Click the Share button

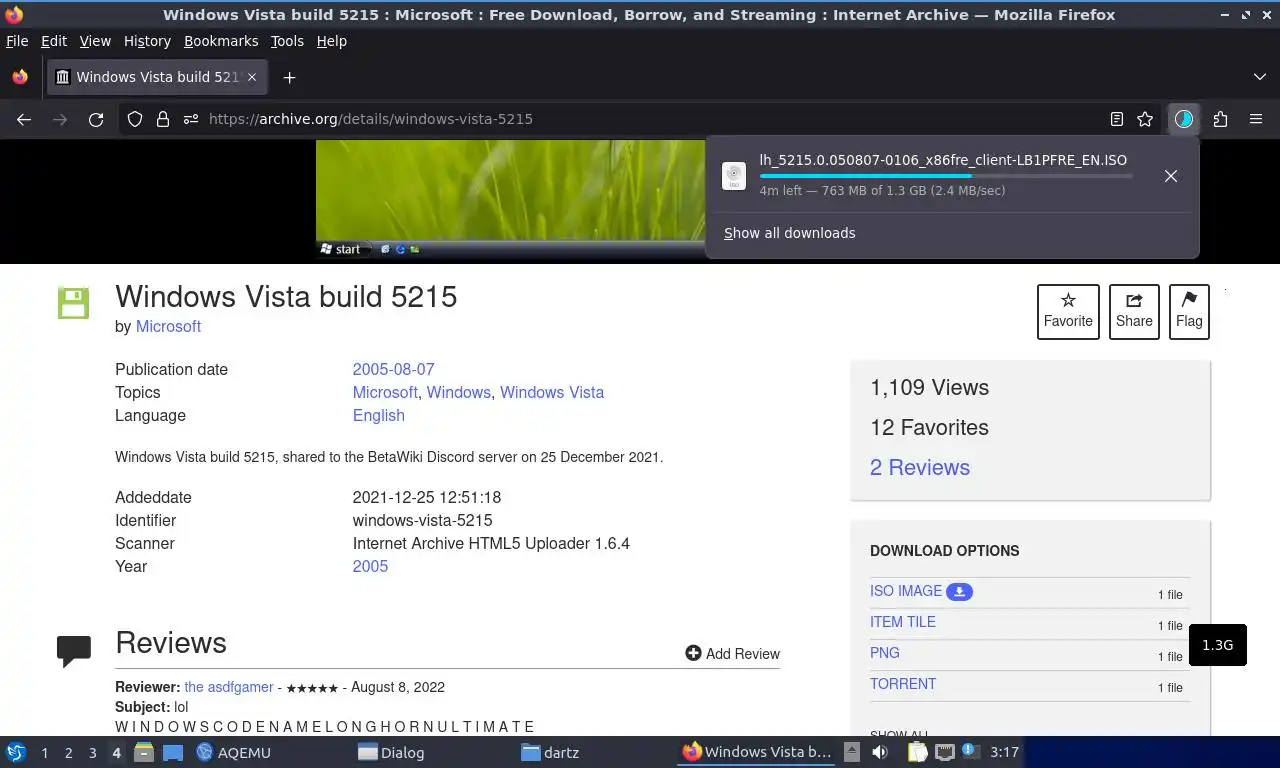tap(1134, 311)
